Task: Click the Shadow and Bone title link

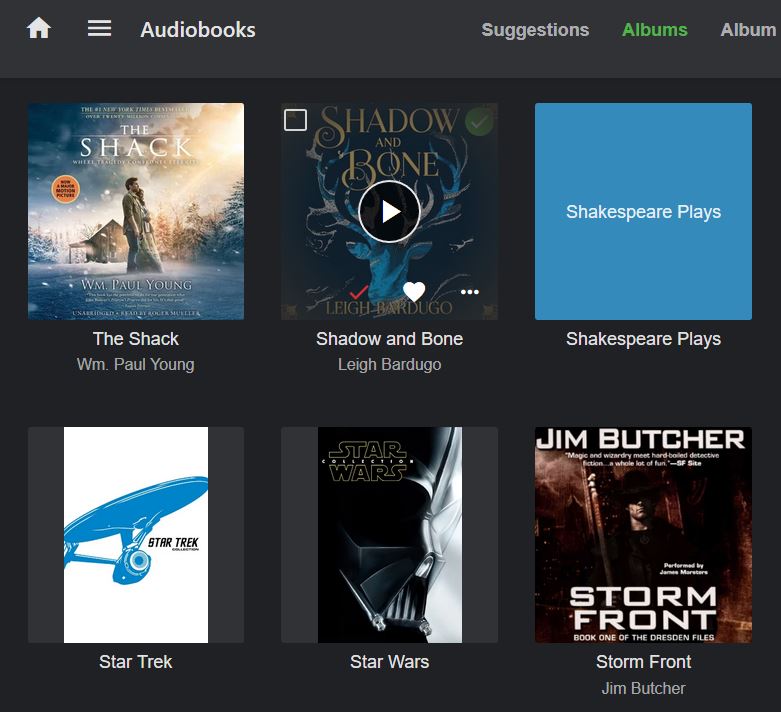Action: 390,339
